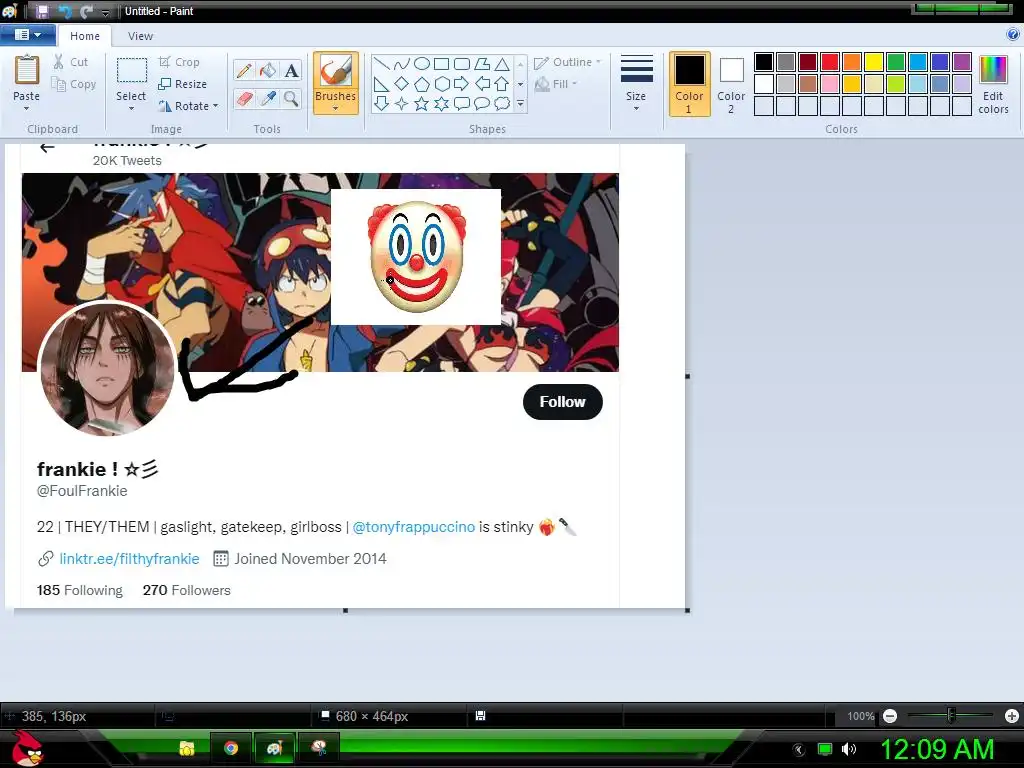Choose the Rectangle shape
The width and height of the screenshot is (1024, 768).
[441, 63]
